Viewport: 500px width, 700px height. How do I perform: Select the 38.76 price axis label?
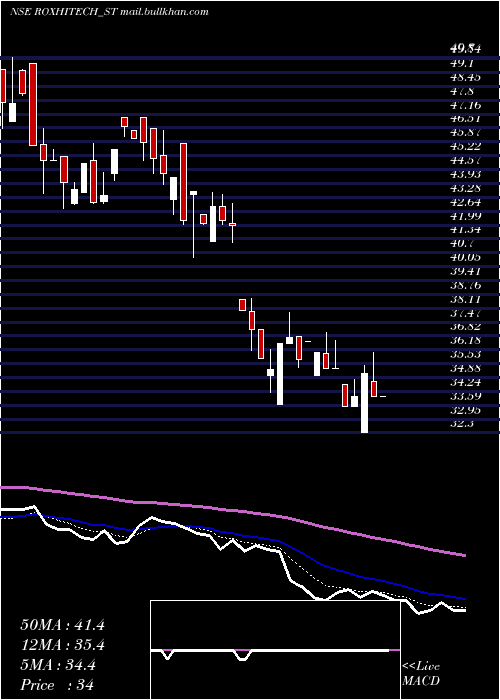[465, 285]
